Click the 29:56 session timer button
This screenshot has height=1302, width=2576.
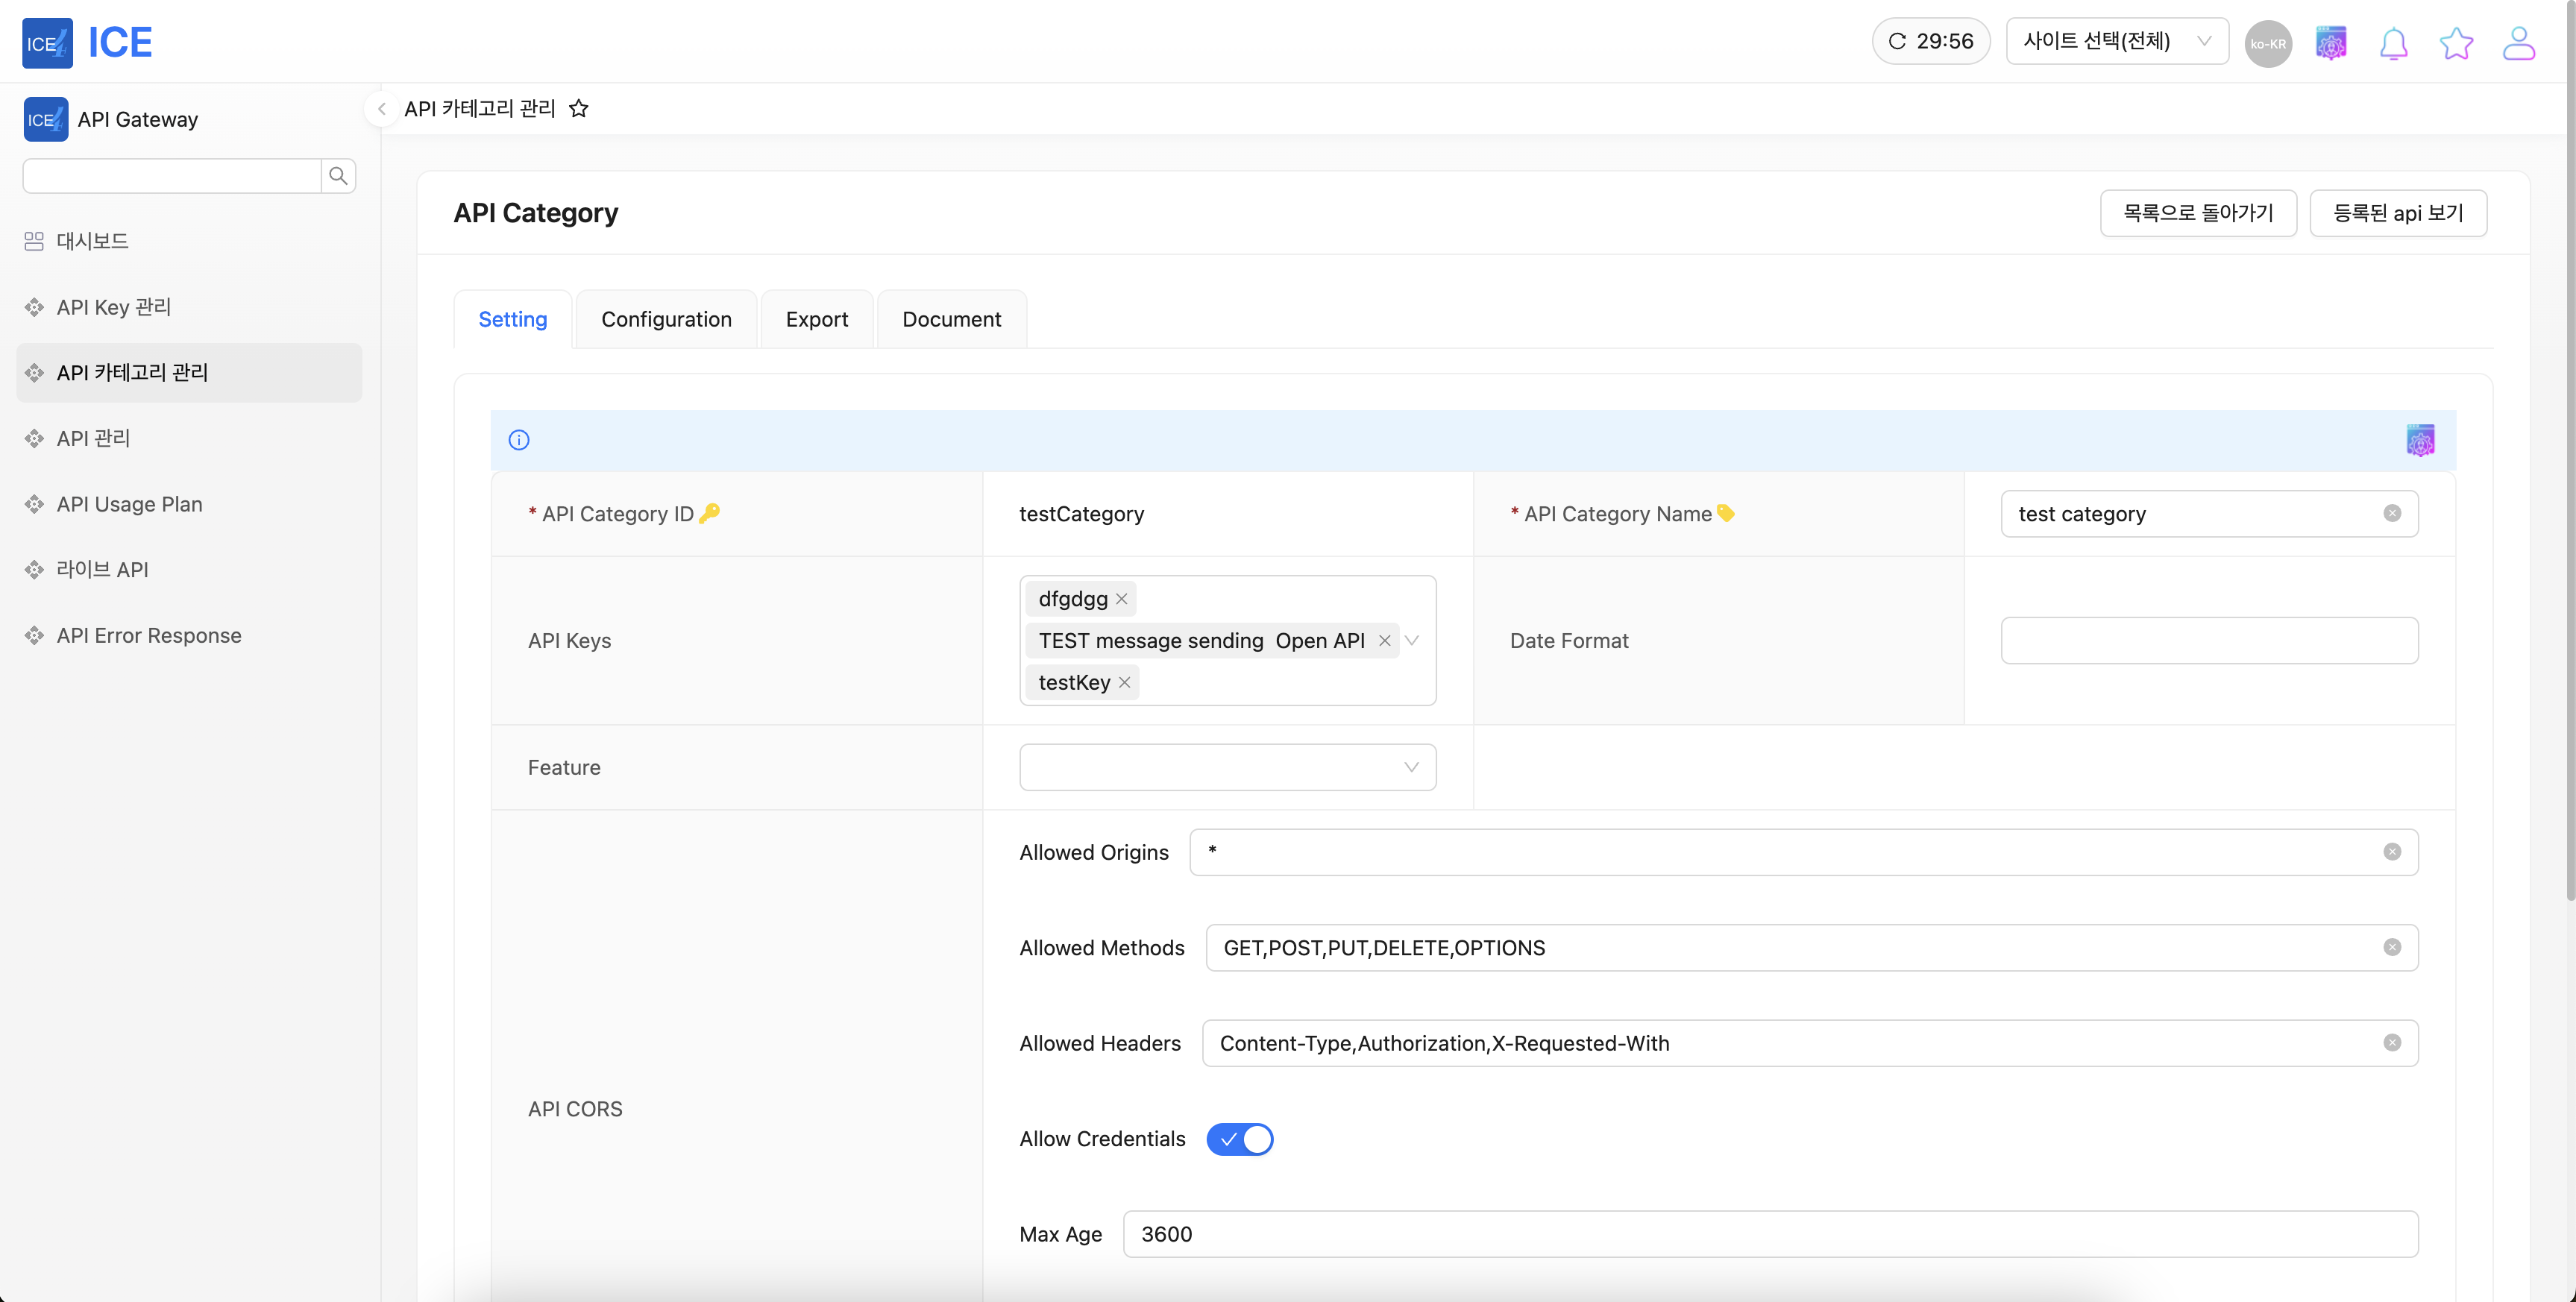tap(1930, 42)
